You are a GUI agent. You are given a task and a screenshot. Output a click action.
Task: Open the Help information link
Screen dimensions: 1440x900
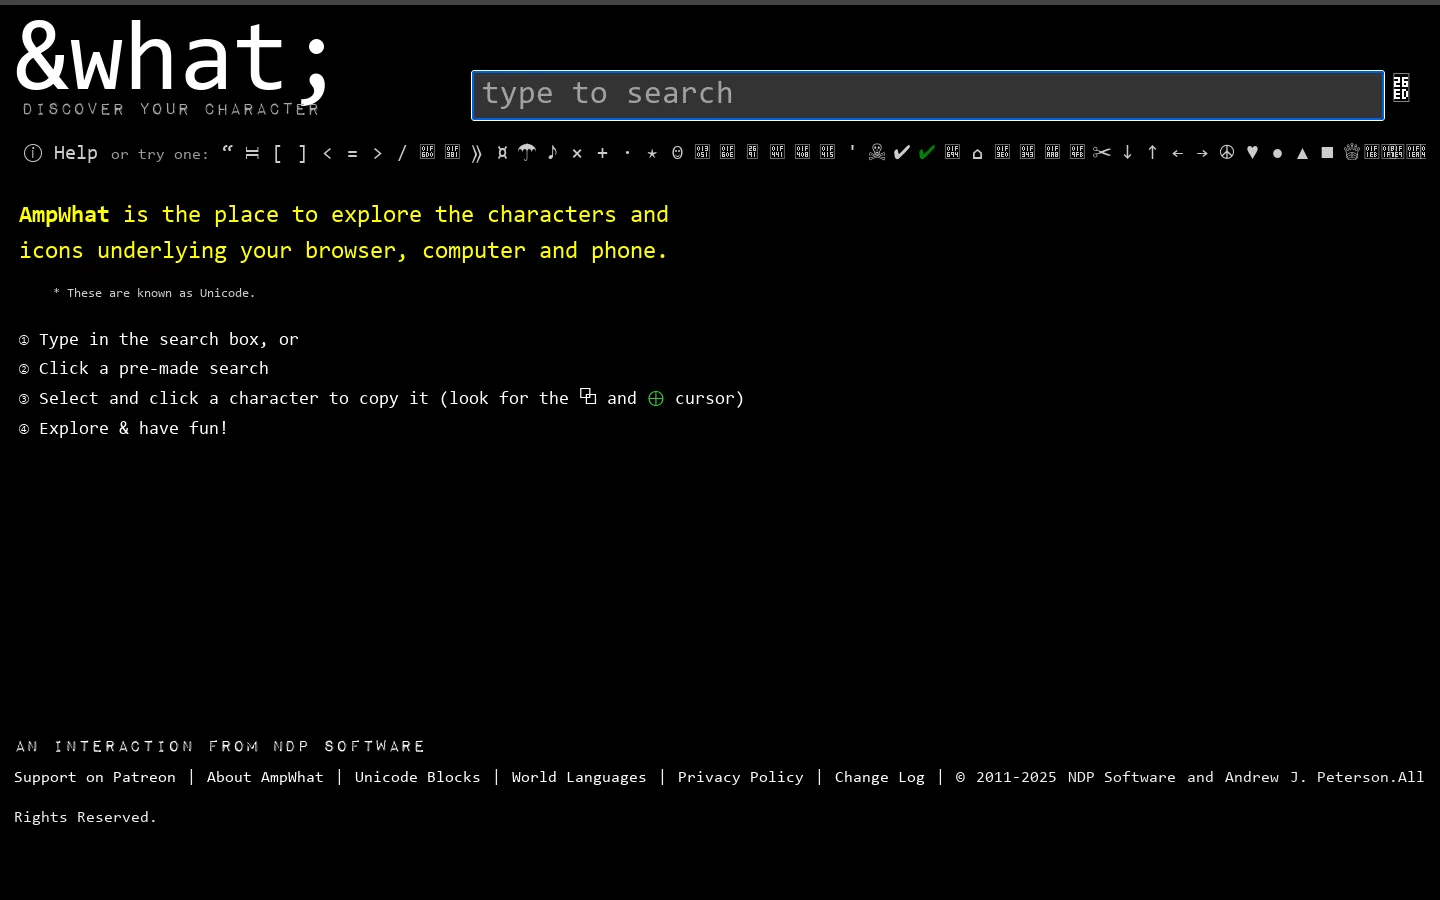pos(61,153)
